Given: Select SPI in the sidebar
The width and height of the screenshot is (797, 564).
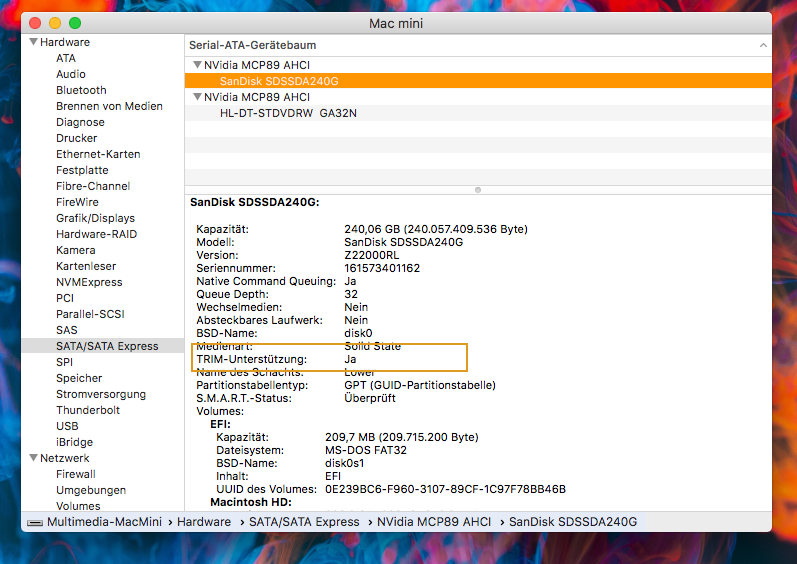Looking at the screenshot, I should coord(65,362).
